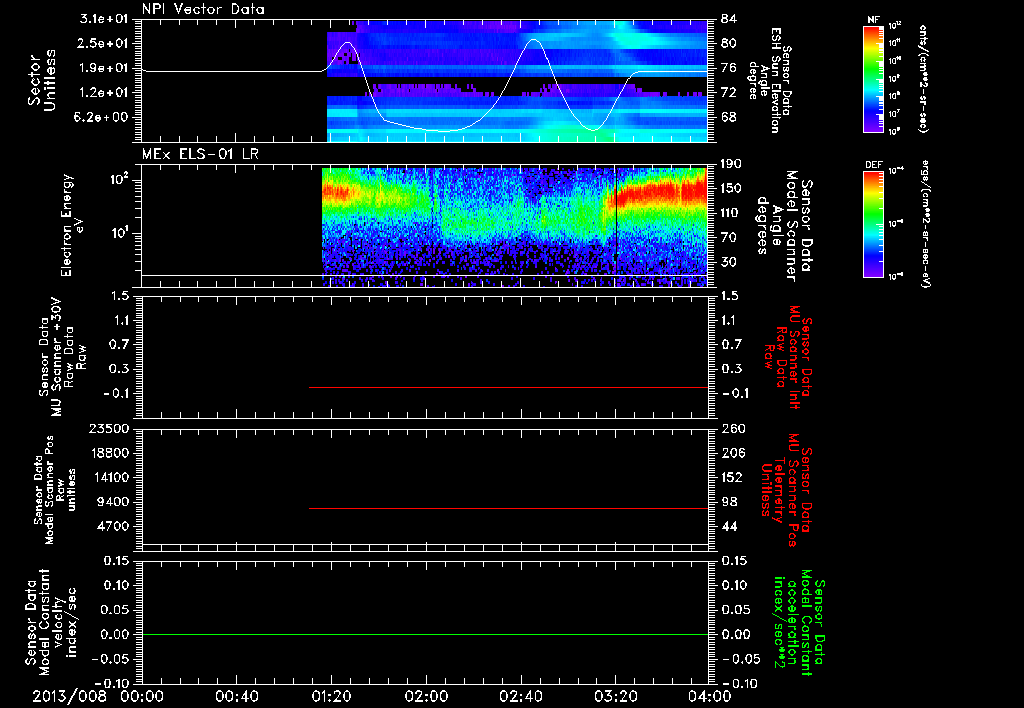Click the 260 telemetry tick label
The height and width of the screenshot is (708, 1024).
(732, 429)
